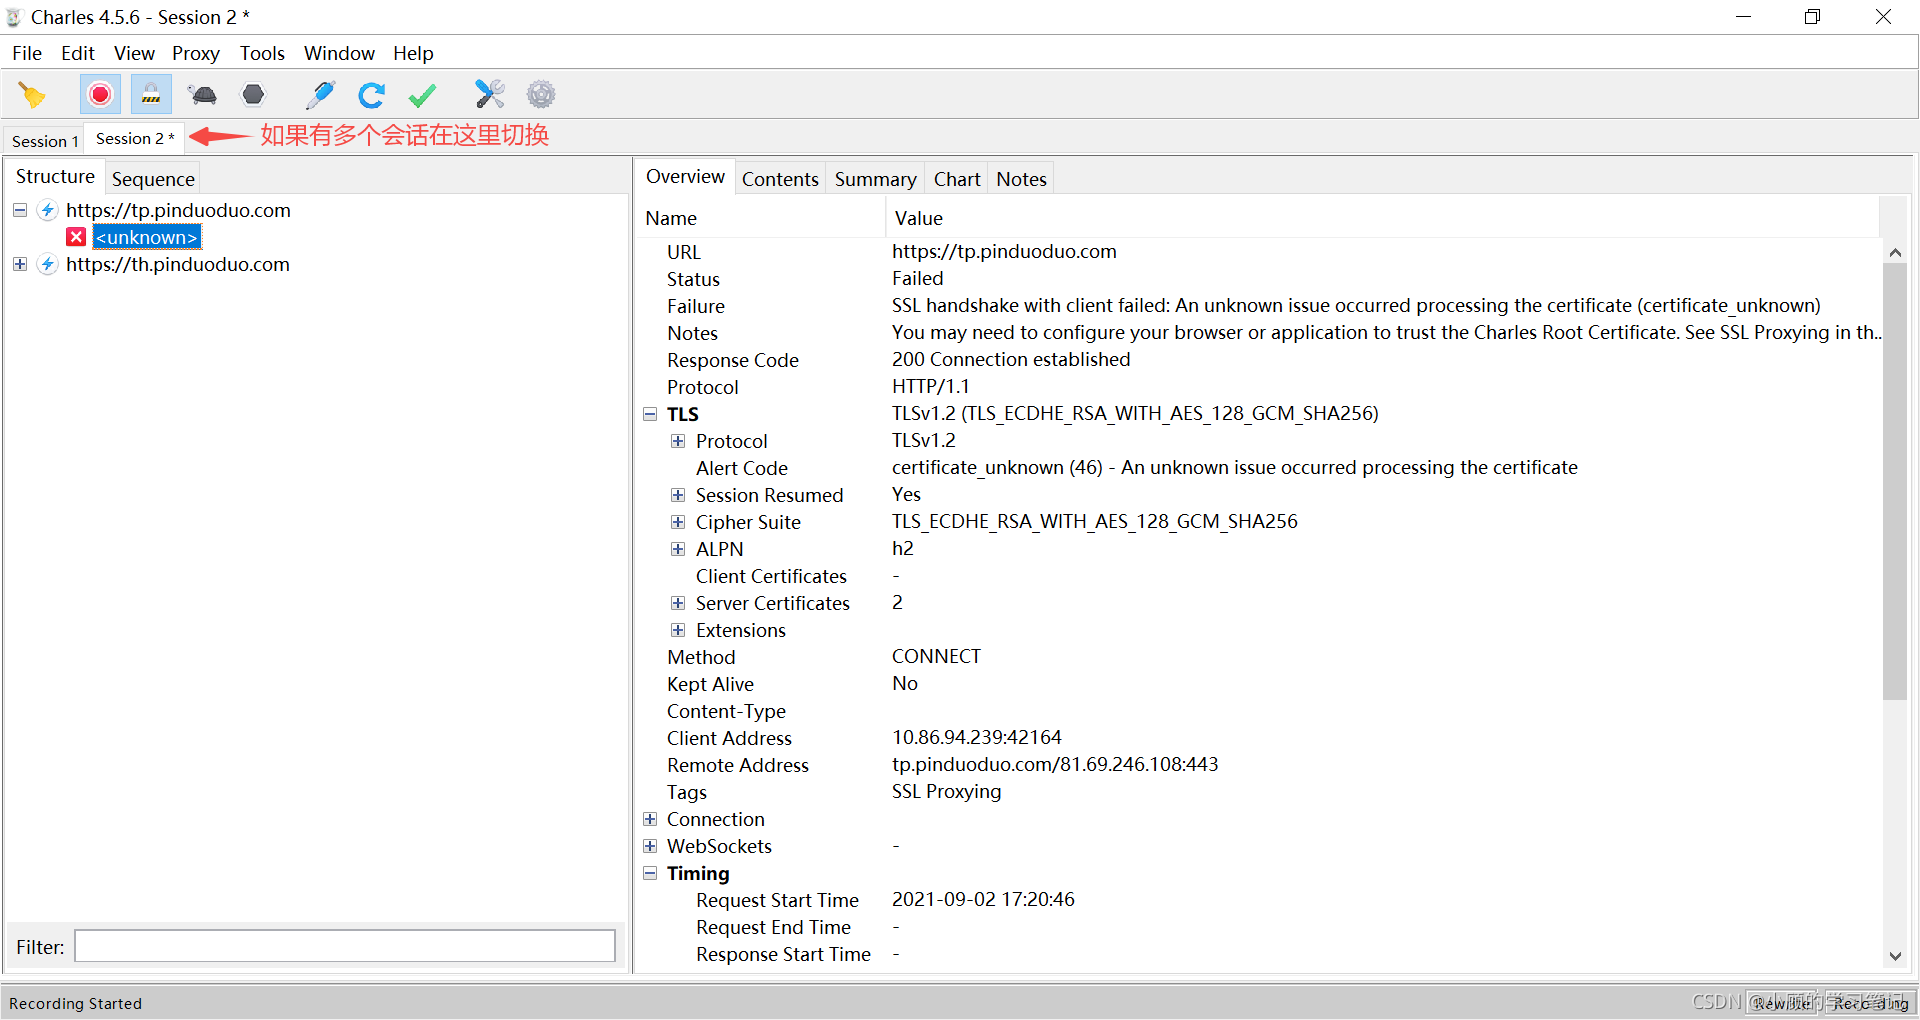The image size is (1920, 1020).
Task: Select the Response Code row
Action: tap(1260, 360)
